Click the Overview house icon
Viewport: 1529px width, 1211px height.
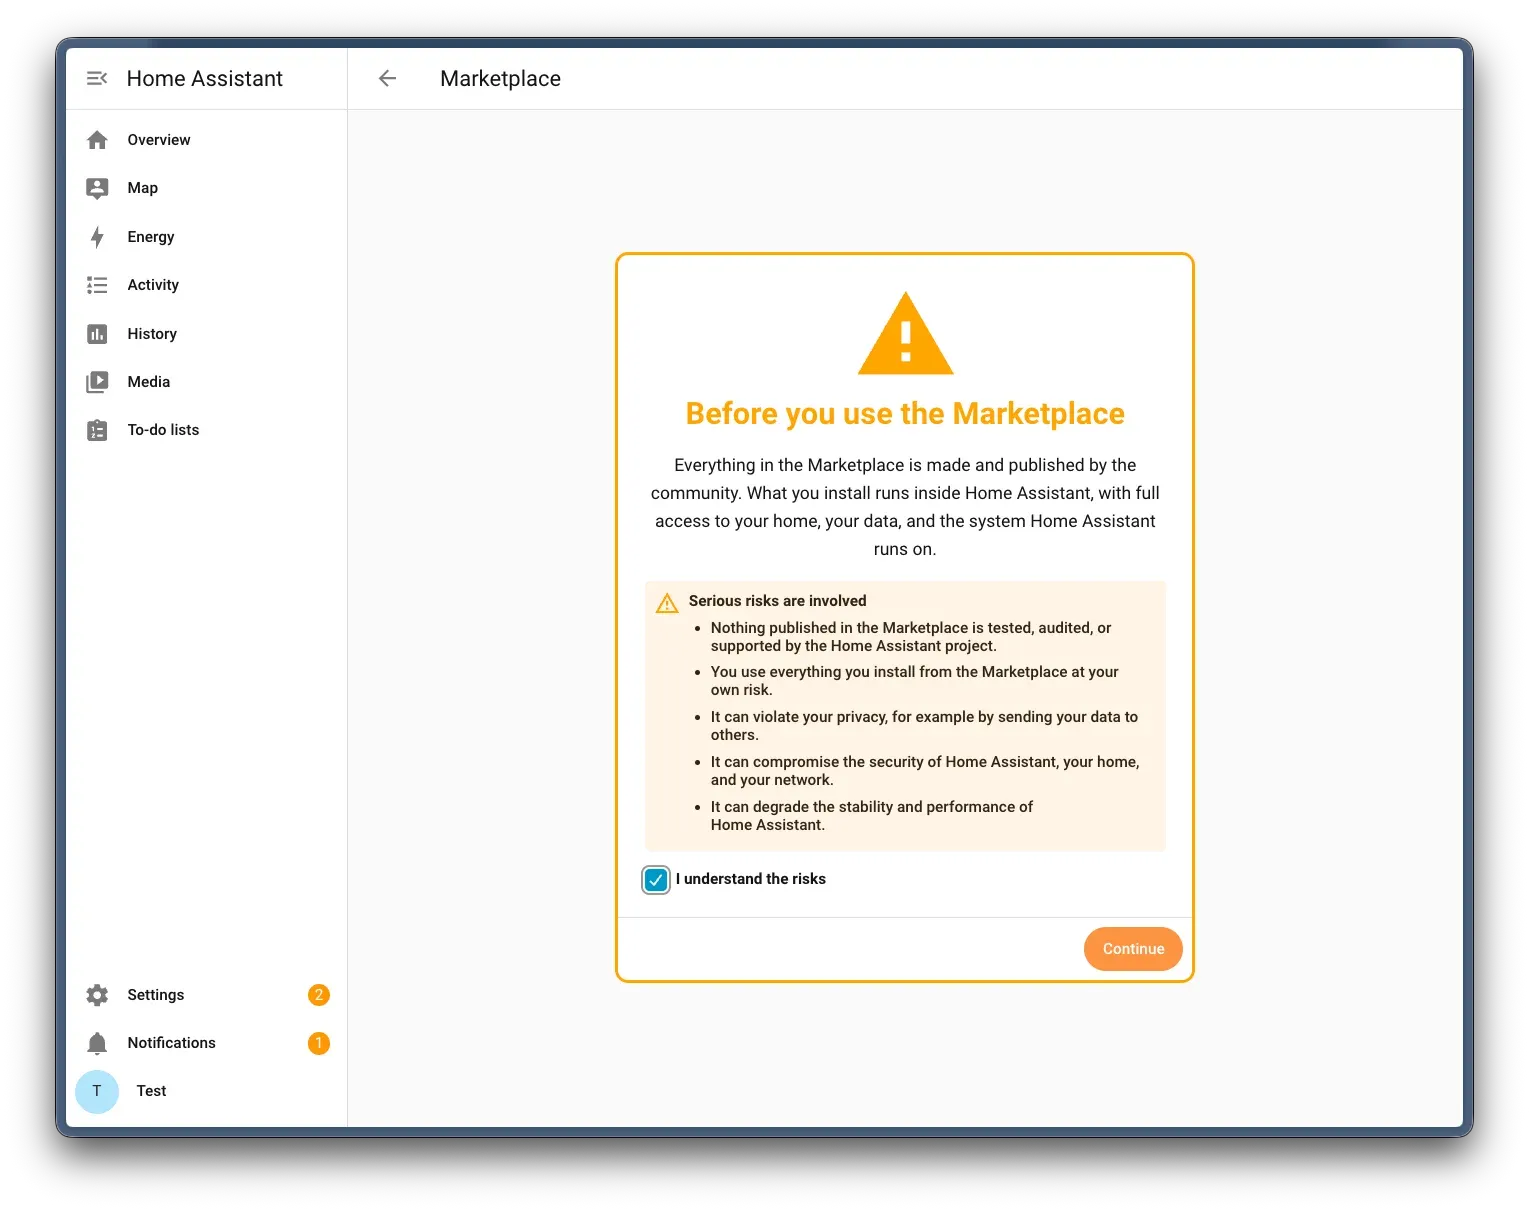click(97, 140)
